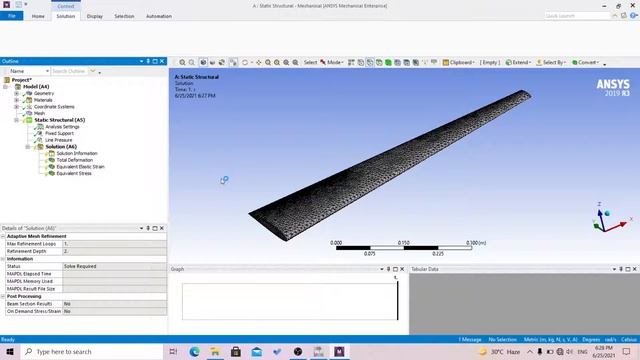Select the solid green Body filter icon
Screen dimensions: 640x360
(388, 62)
